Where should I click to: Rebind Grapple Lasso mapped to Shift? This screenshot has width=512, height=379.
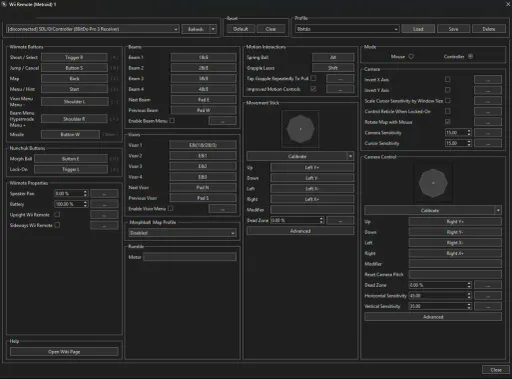click(x=333, y=68)
